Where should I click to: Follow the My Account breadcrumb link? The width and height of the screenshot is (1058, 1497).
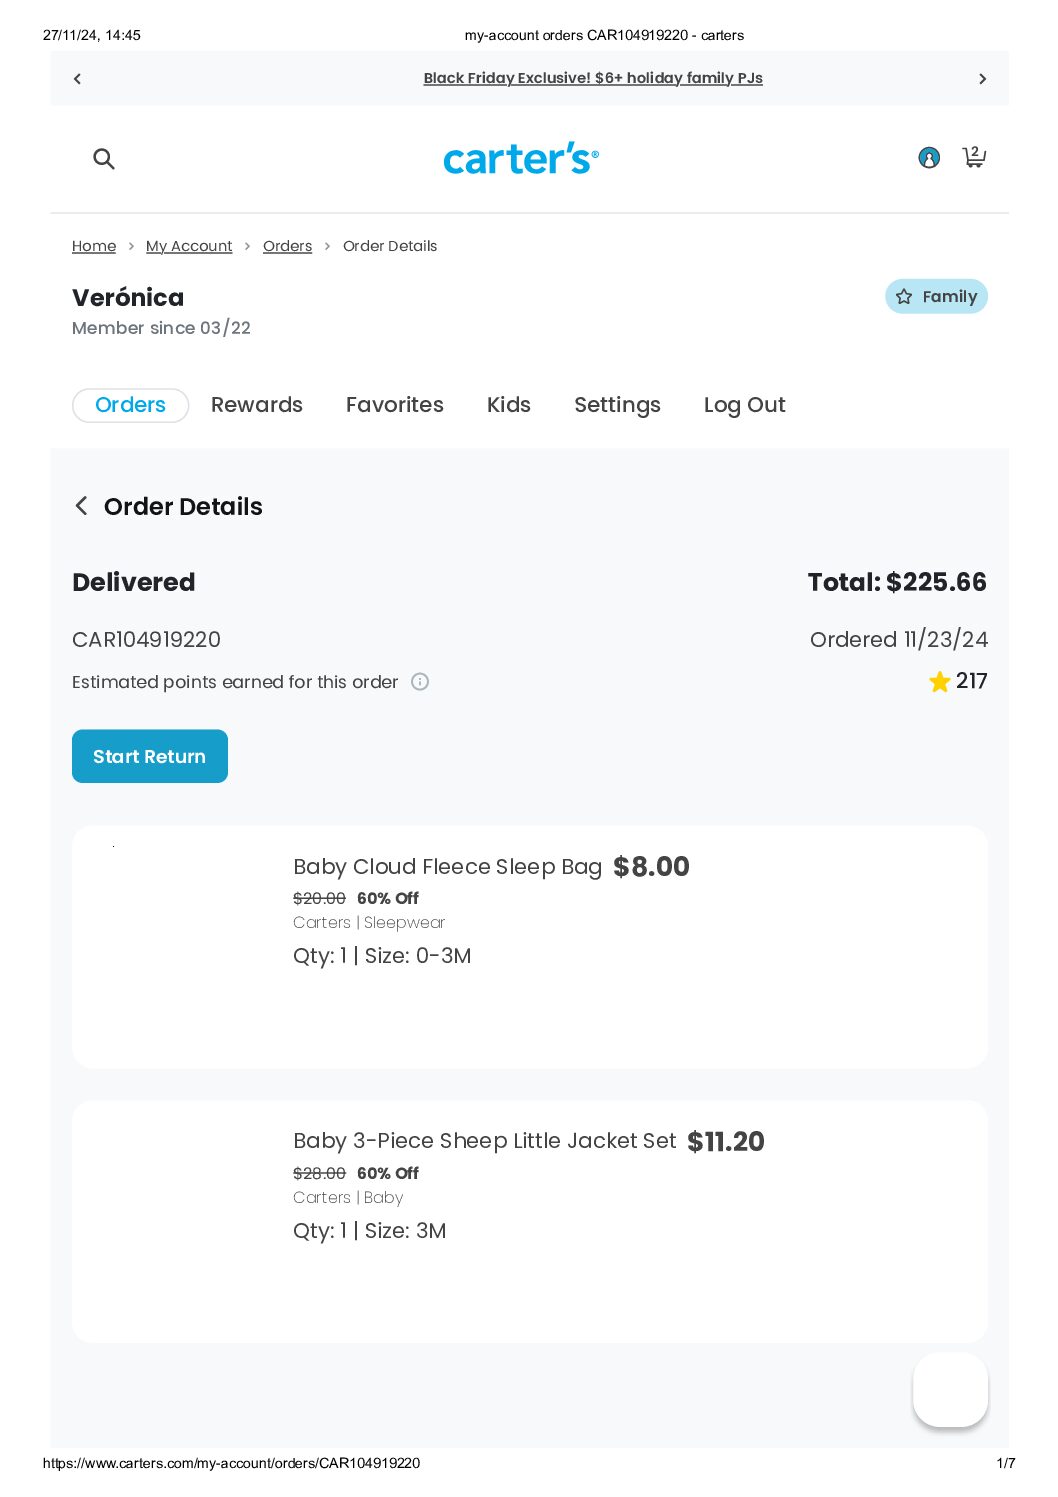(189, 246)
